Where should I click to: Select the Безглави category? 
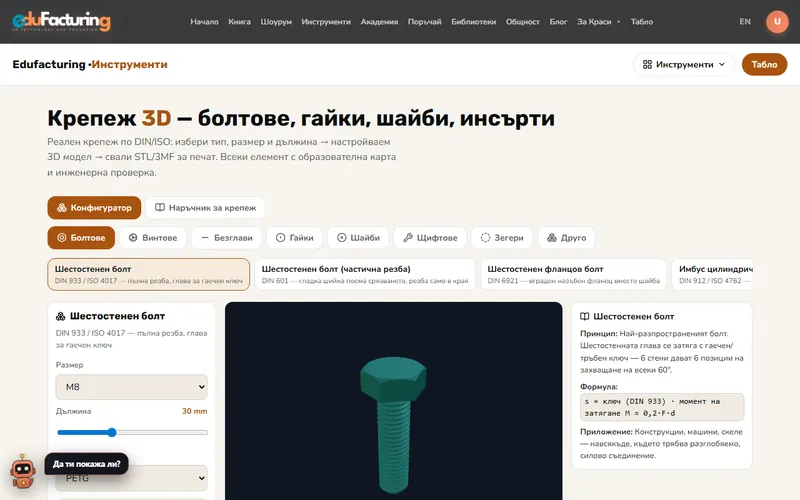pos(227,238)
